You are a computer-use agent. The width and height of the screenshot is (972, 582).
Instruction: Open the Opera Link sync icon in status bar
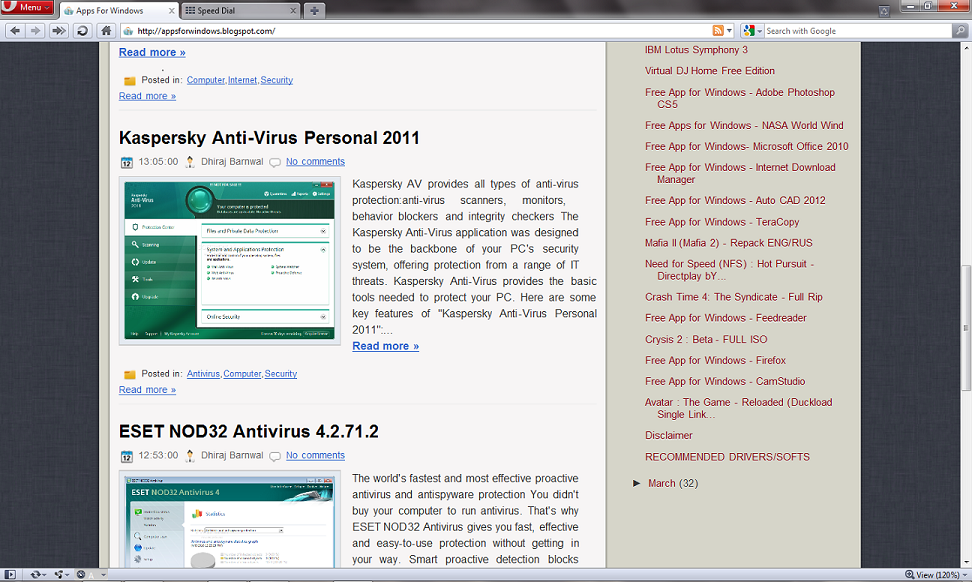pyautogui.click(x=37, y=575)
